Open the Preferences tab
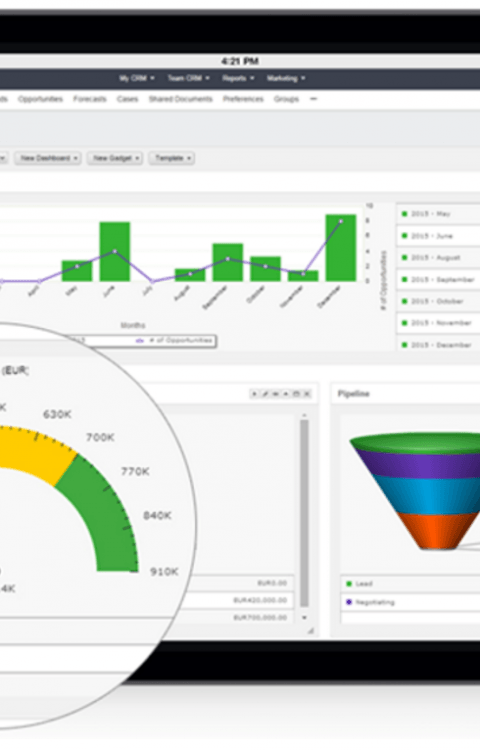The image size is (480, 750). 243,99
